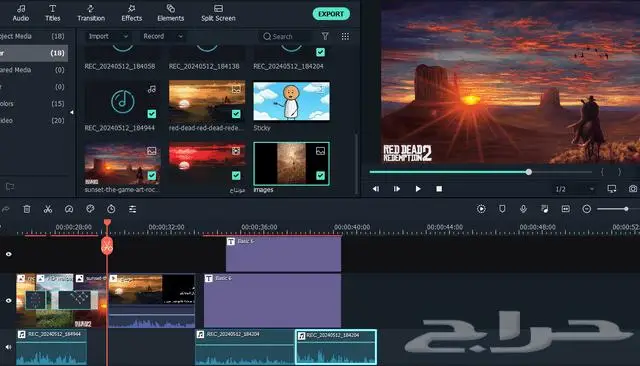Screen dimensions: 640x366
Task: Select the sample colors folder (15)
Action: coord(33,104)
